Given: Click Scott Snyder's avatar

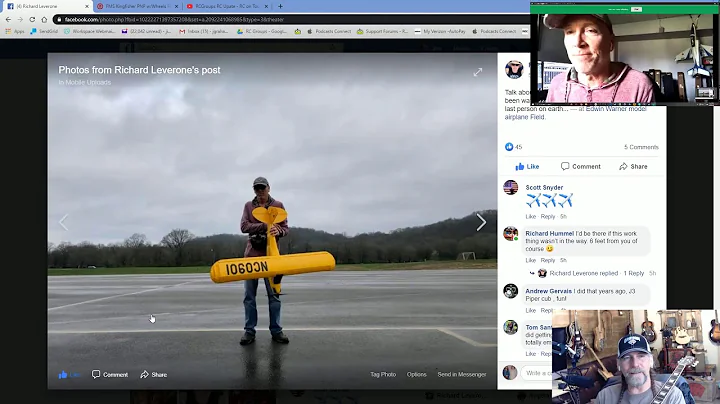Looking at the screenshot, I should click(x=511, y=187).
